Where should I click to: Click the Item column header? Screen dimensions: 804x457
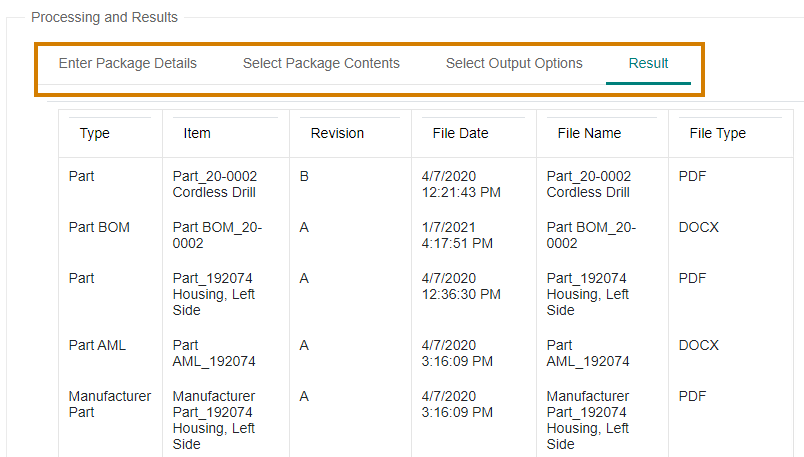point(197,133)
